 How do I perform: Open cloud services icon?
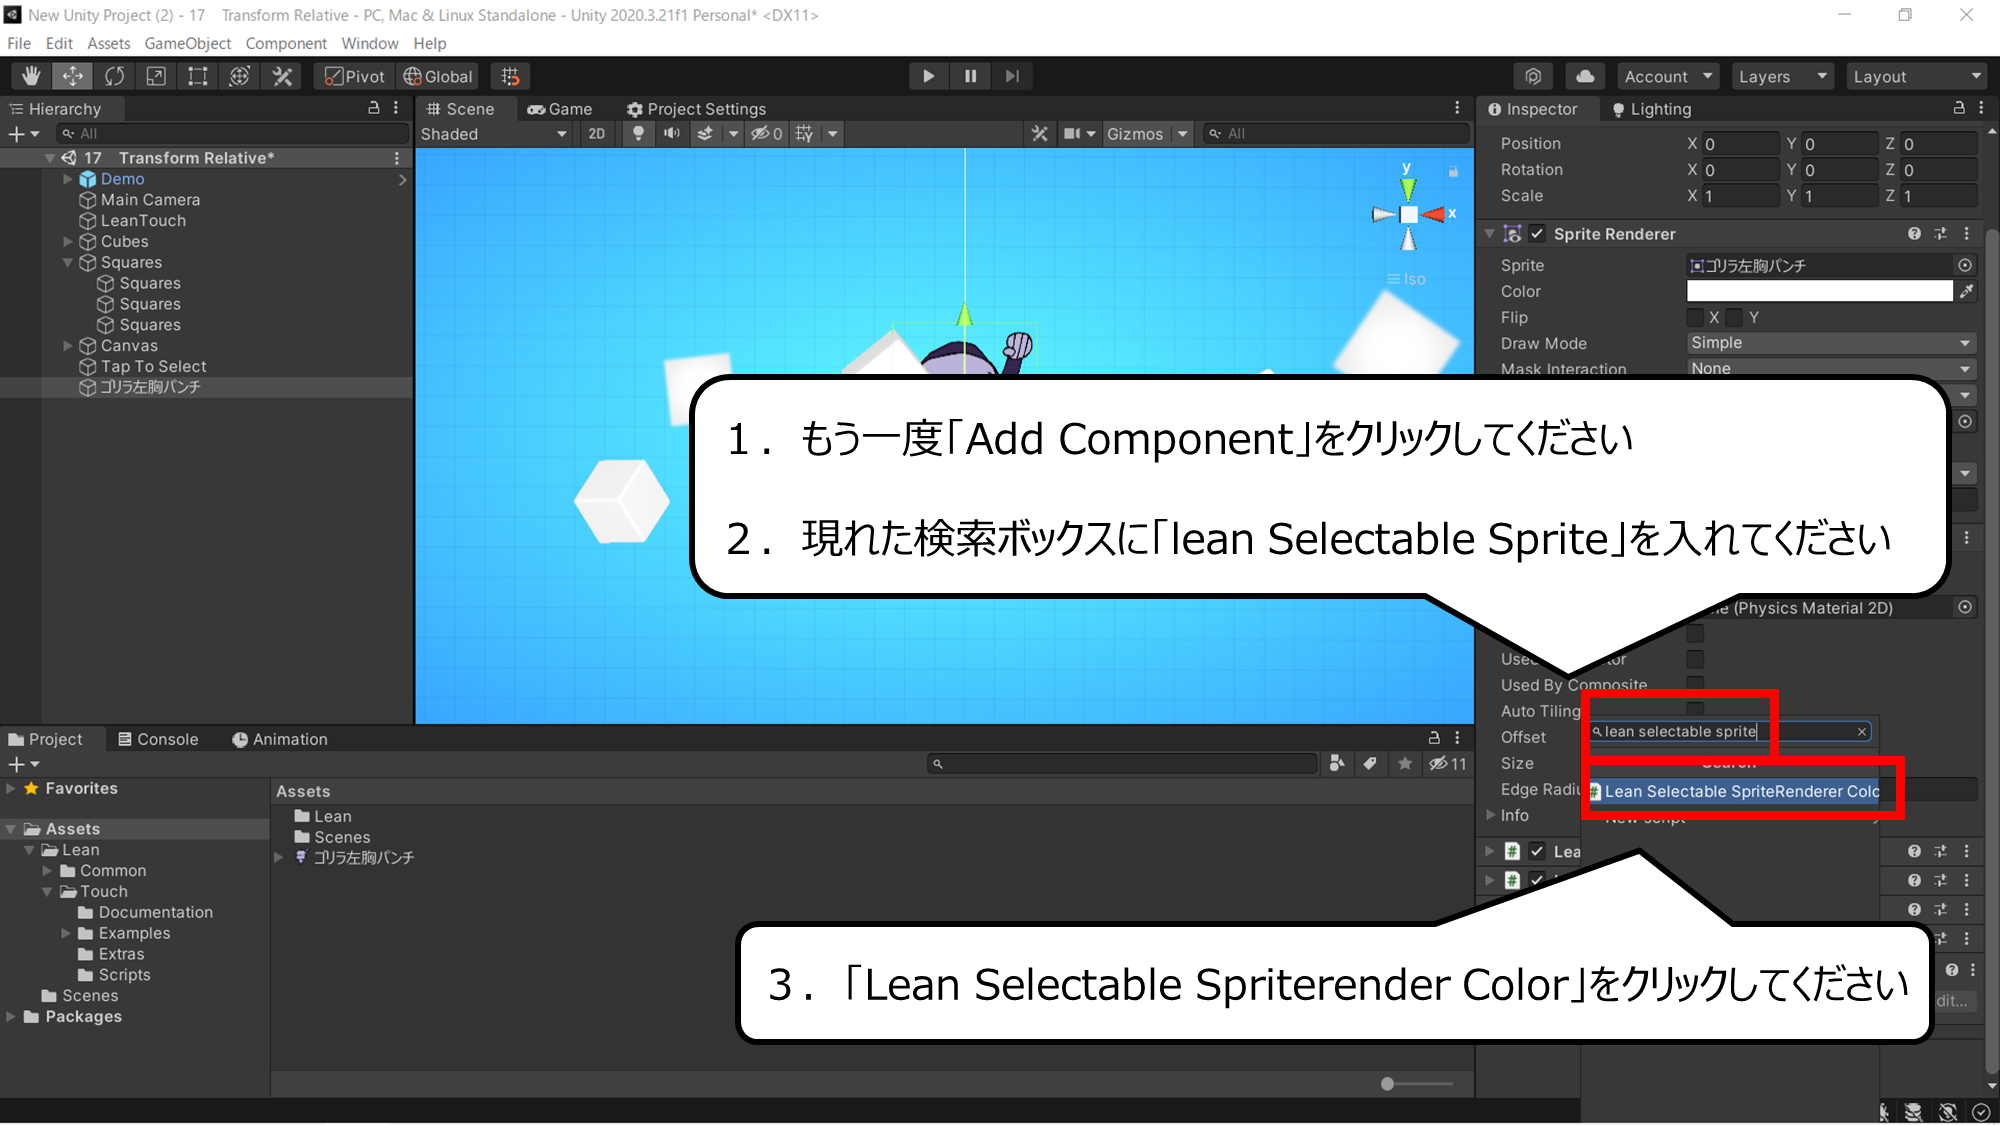[x=1585, y=76]
